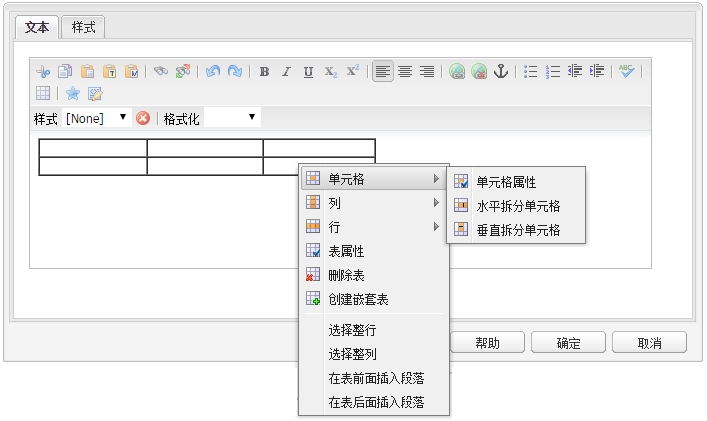Apply superscript formatting

pyautogui.click(x=353, y=71)
